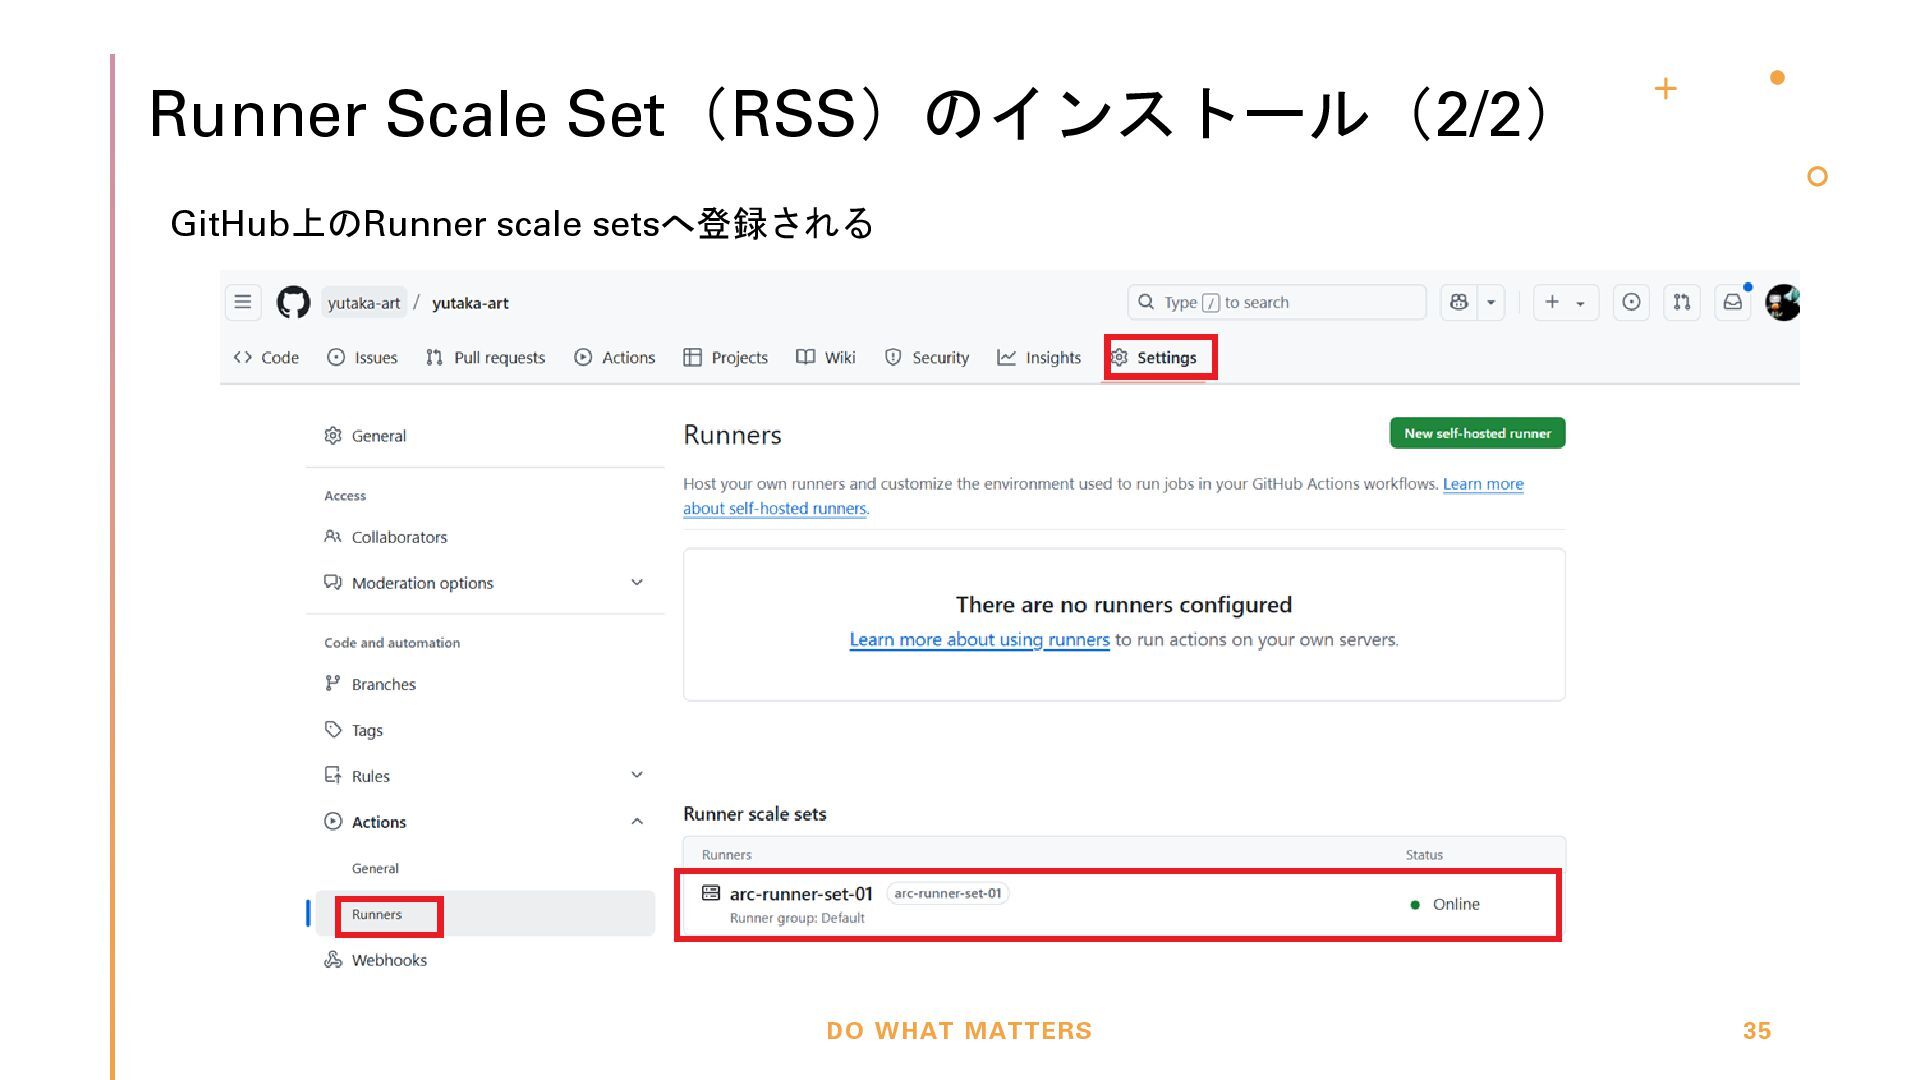The image size is (1920, 1080).
Task: Open the notifications inbox icon
Action: click(1733, 302)
